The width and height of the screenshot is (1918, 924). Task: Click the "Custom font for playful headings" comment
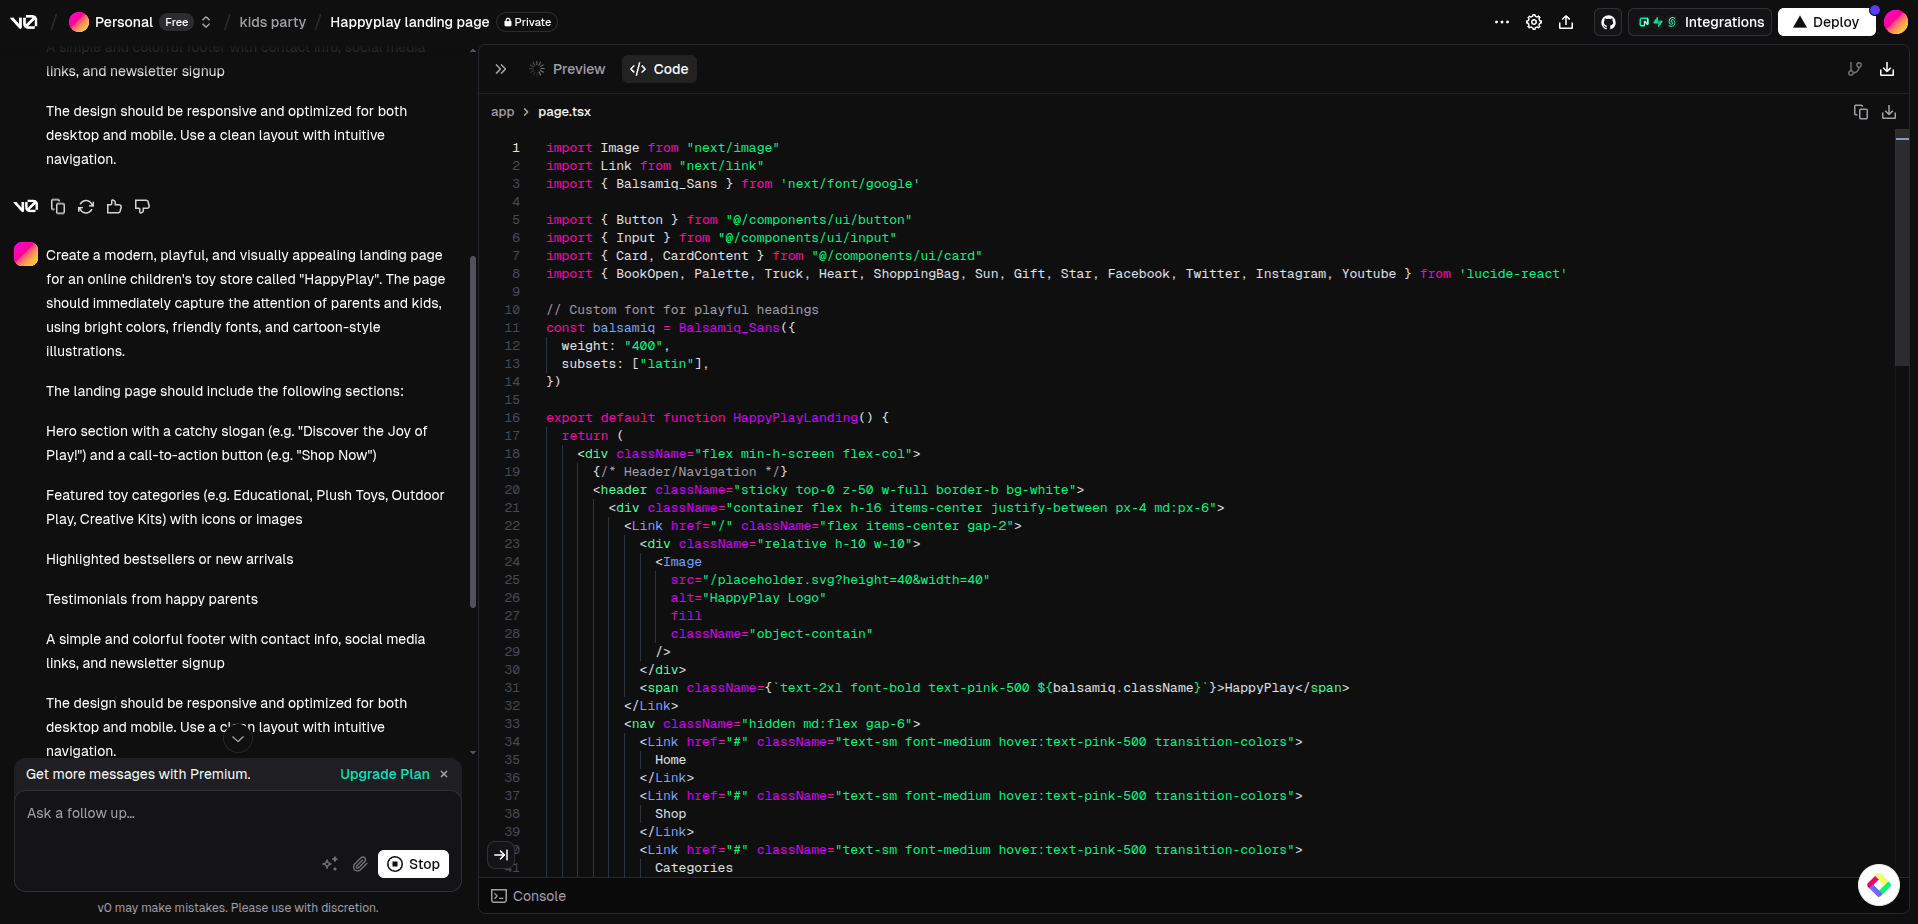682,310
